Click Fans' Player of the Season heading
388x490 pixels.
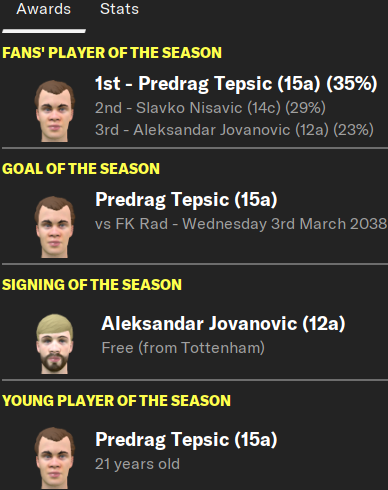coord(112,53)
